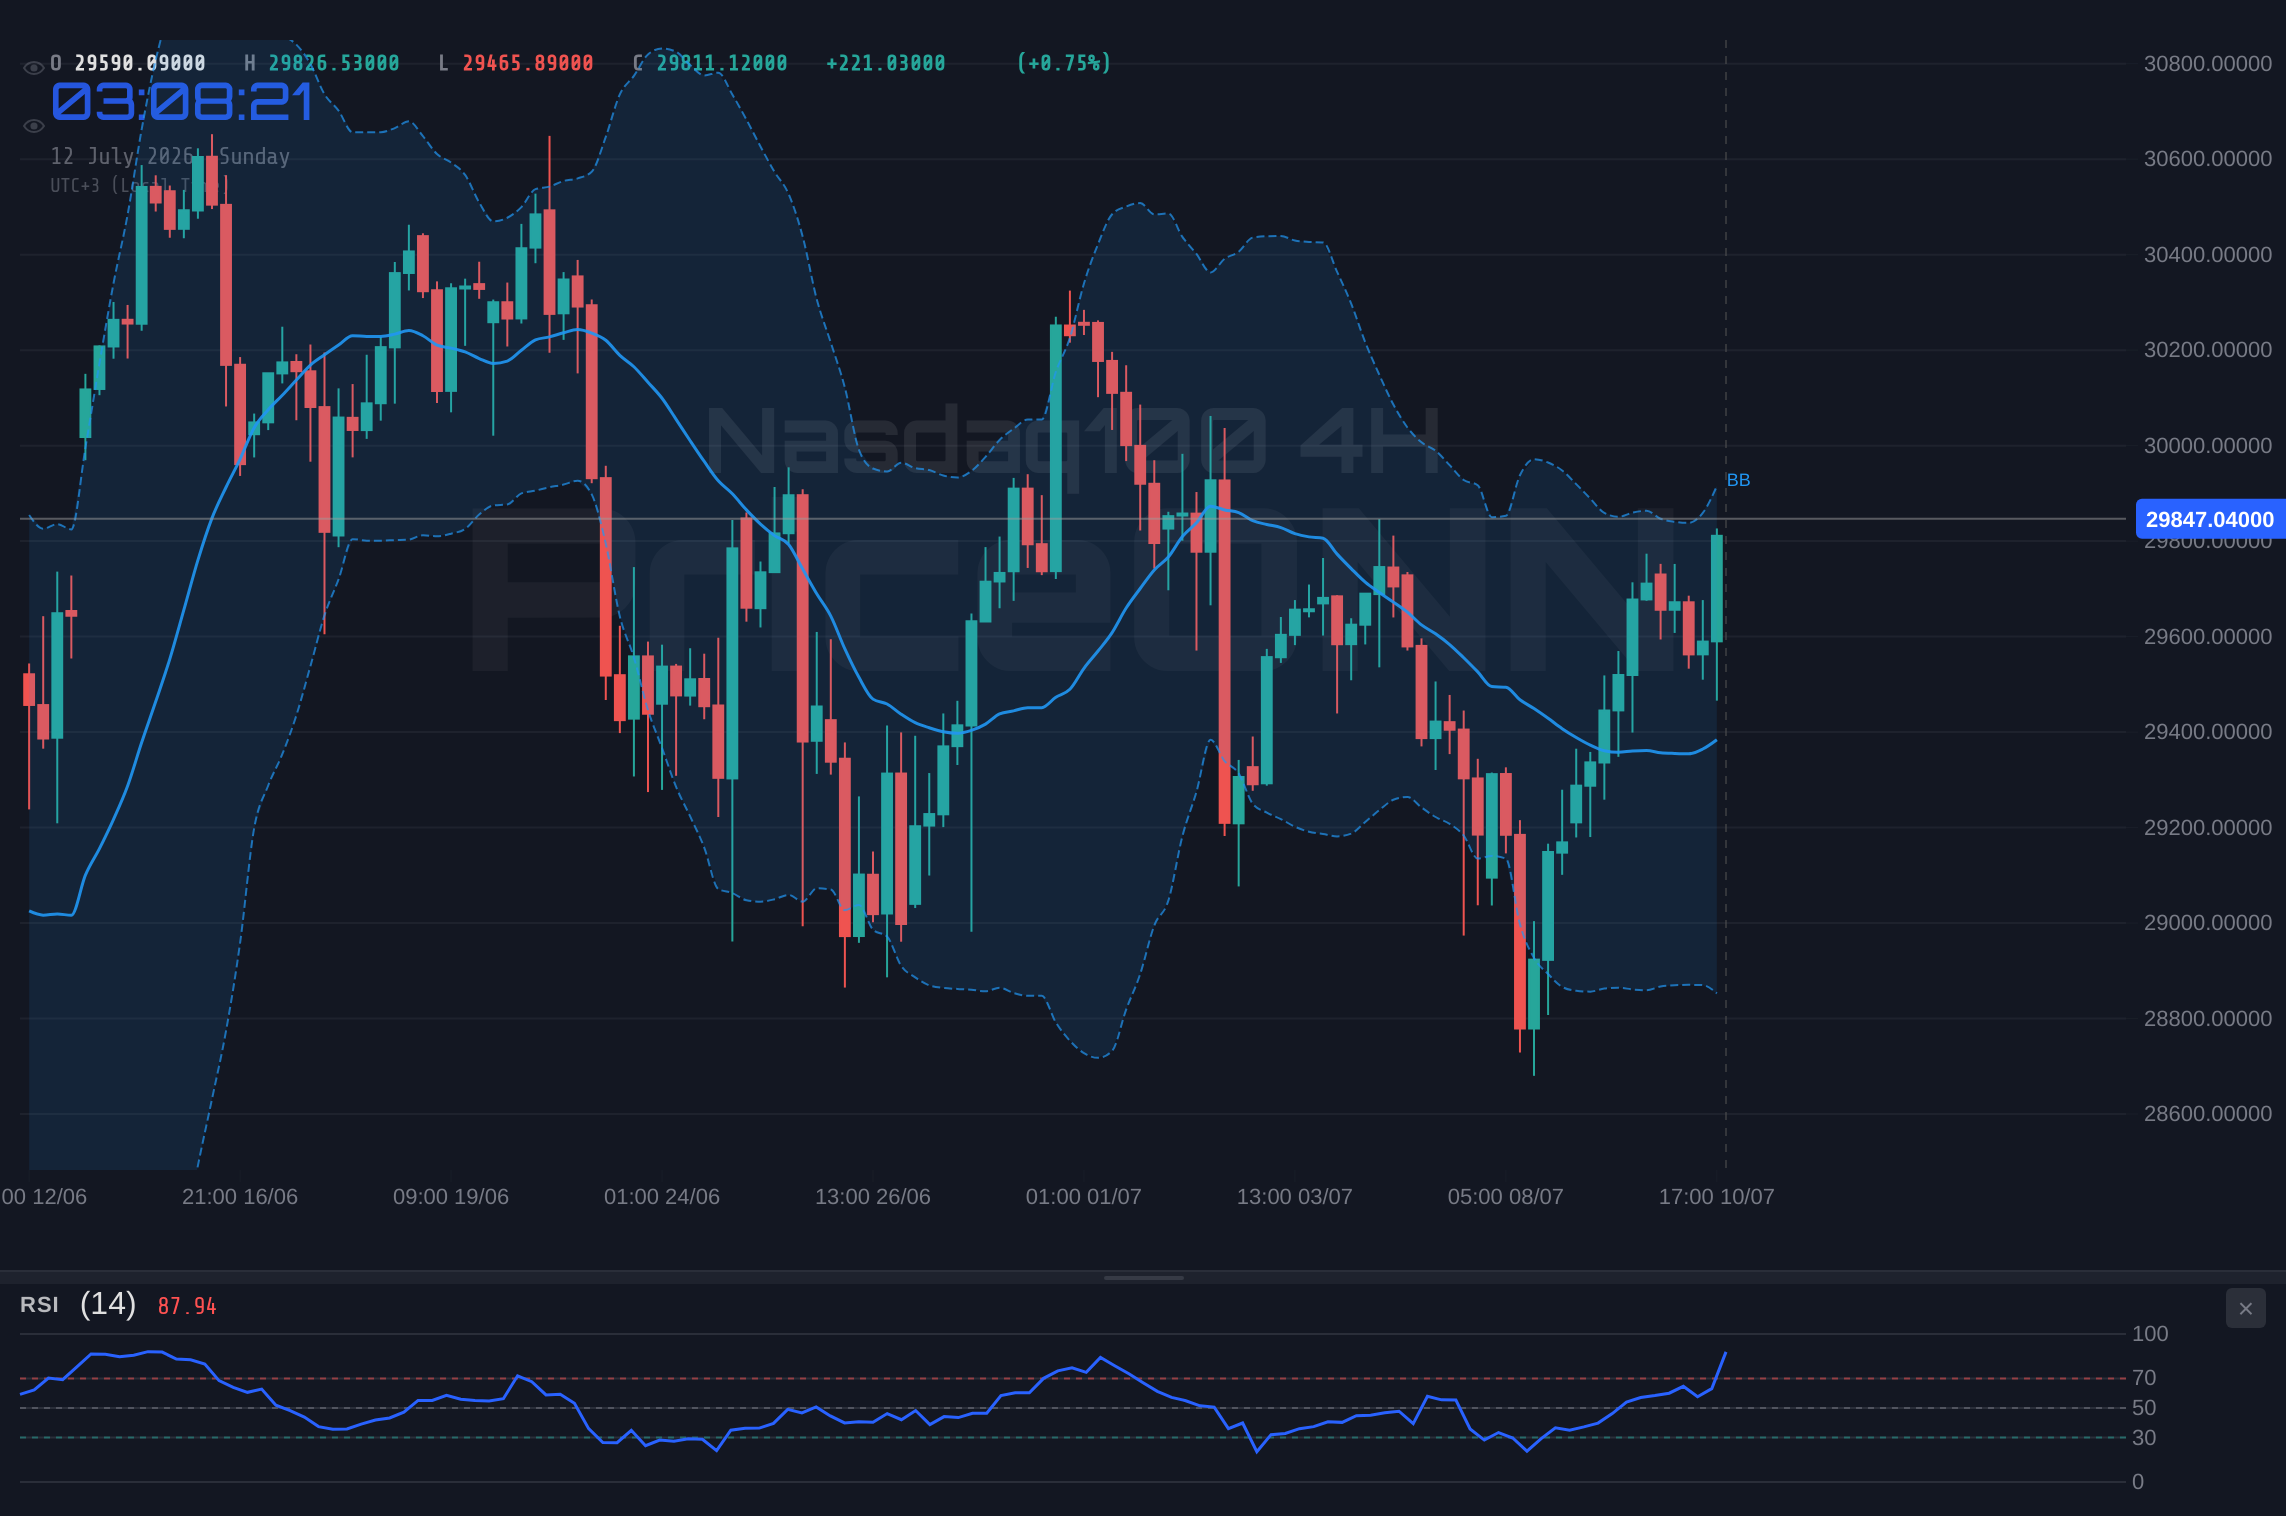Click the 29600.00000 price axis label
This screenshot has height=1516, width=2286.
pos(2208,637)
